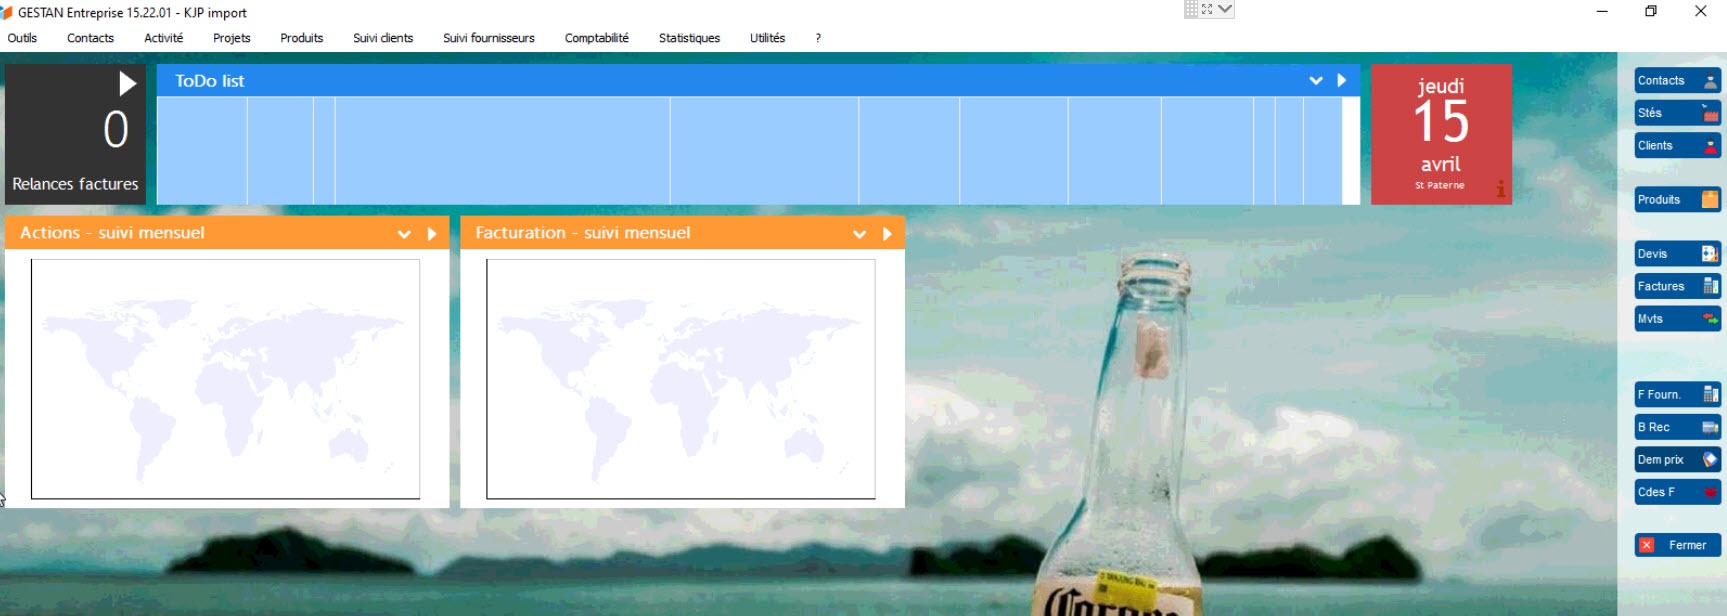The image size is (1727, 616).
Task: Click the Facturation world map chart
Action: tap(680, 379)
